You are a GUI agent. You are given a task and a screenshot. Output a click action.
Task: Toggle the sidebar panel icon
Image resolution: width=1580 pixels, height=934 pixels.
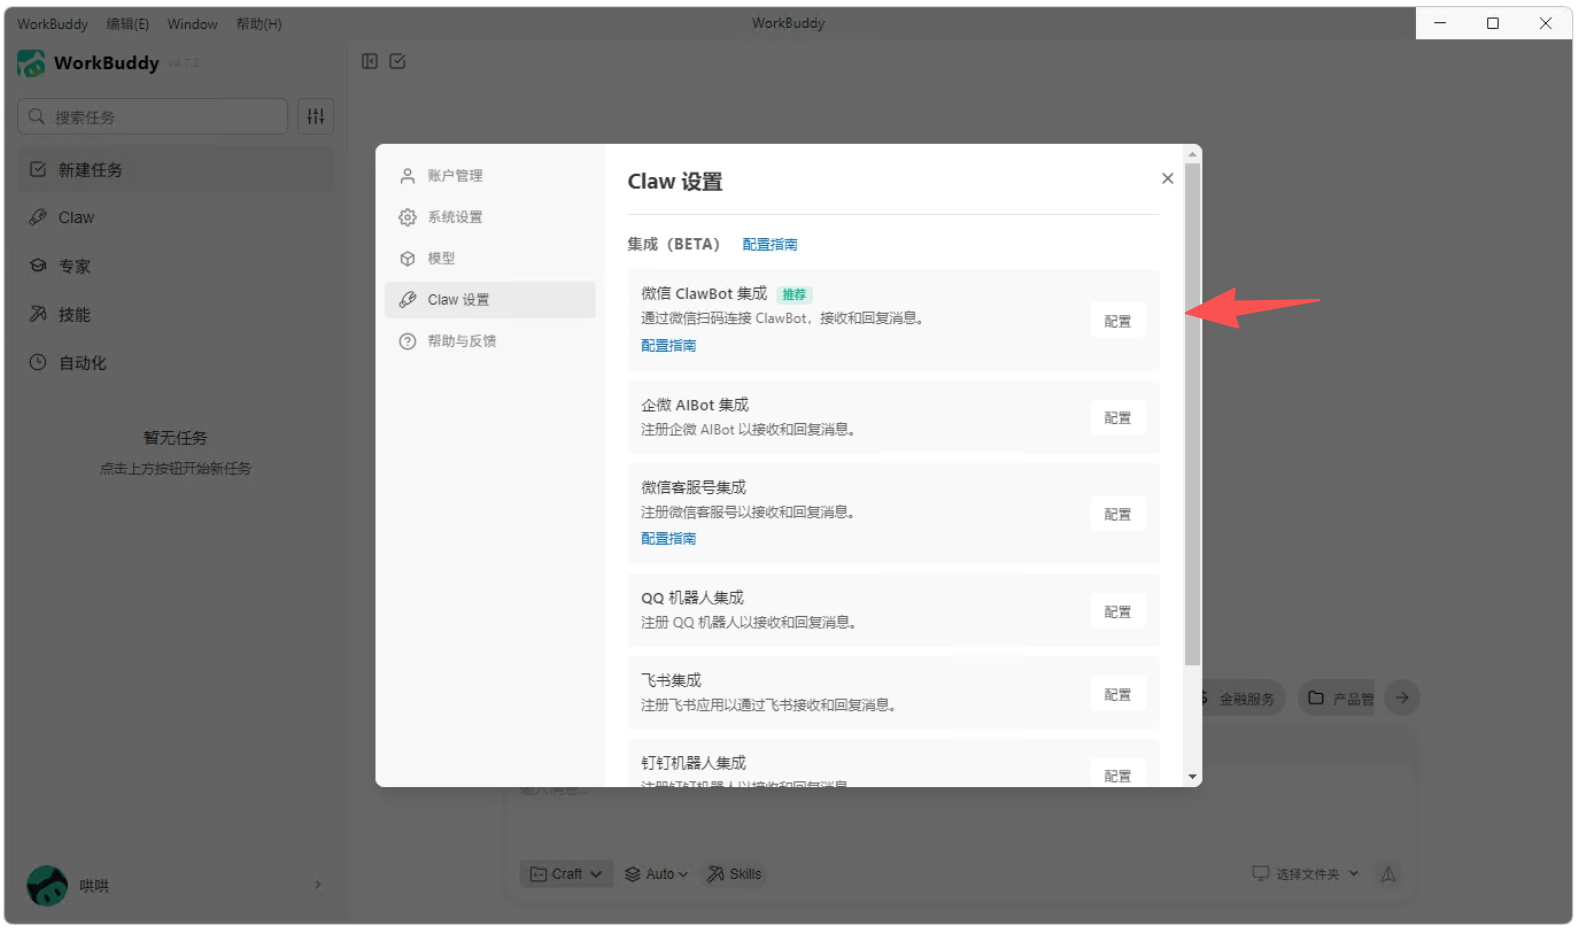pyautogui.click(x=370, y=62)
